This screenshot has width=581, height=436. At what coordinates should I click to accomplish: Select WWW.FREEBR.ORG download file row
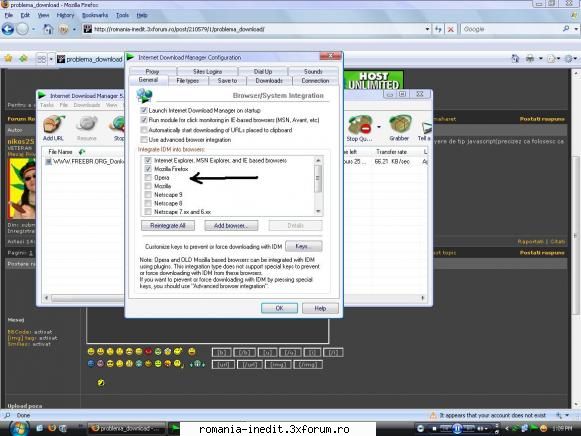point(84,162)
